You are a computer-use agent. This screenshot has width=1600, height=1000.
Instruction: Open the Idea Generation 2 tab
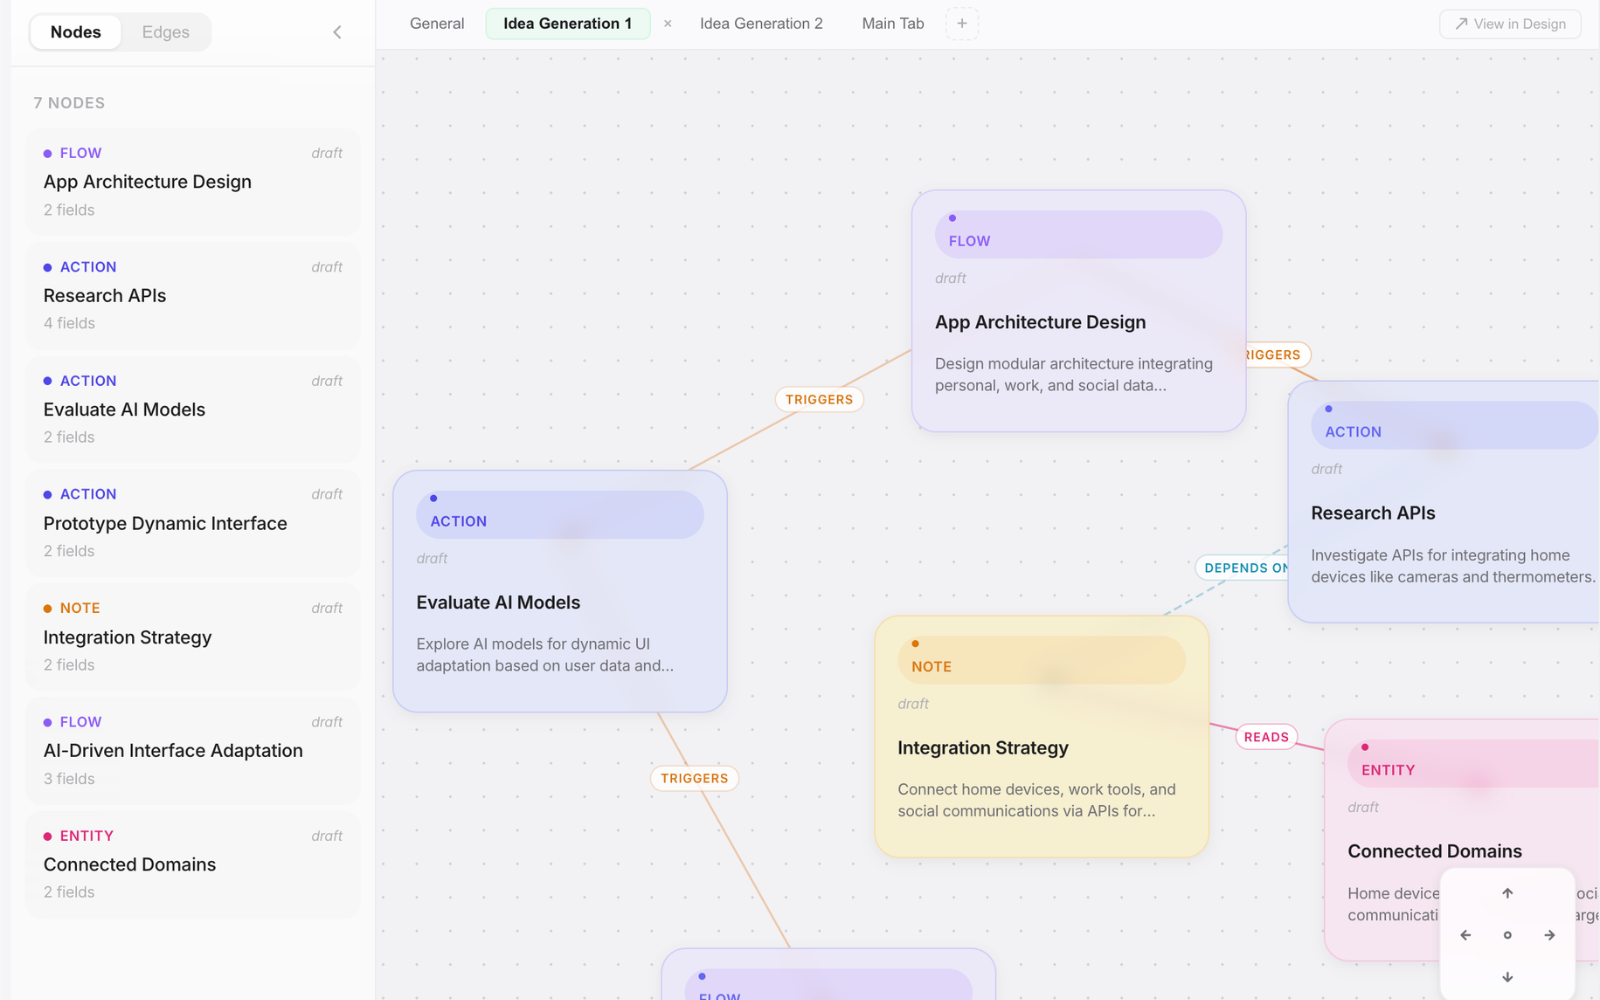(761, 24)
